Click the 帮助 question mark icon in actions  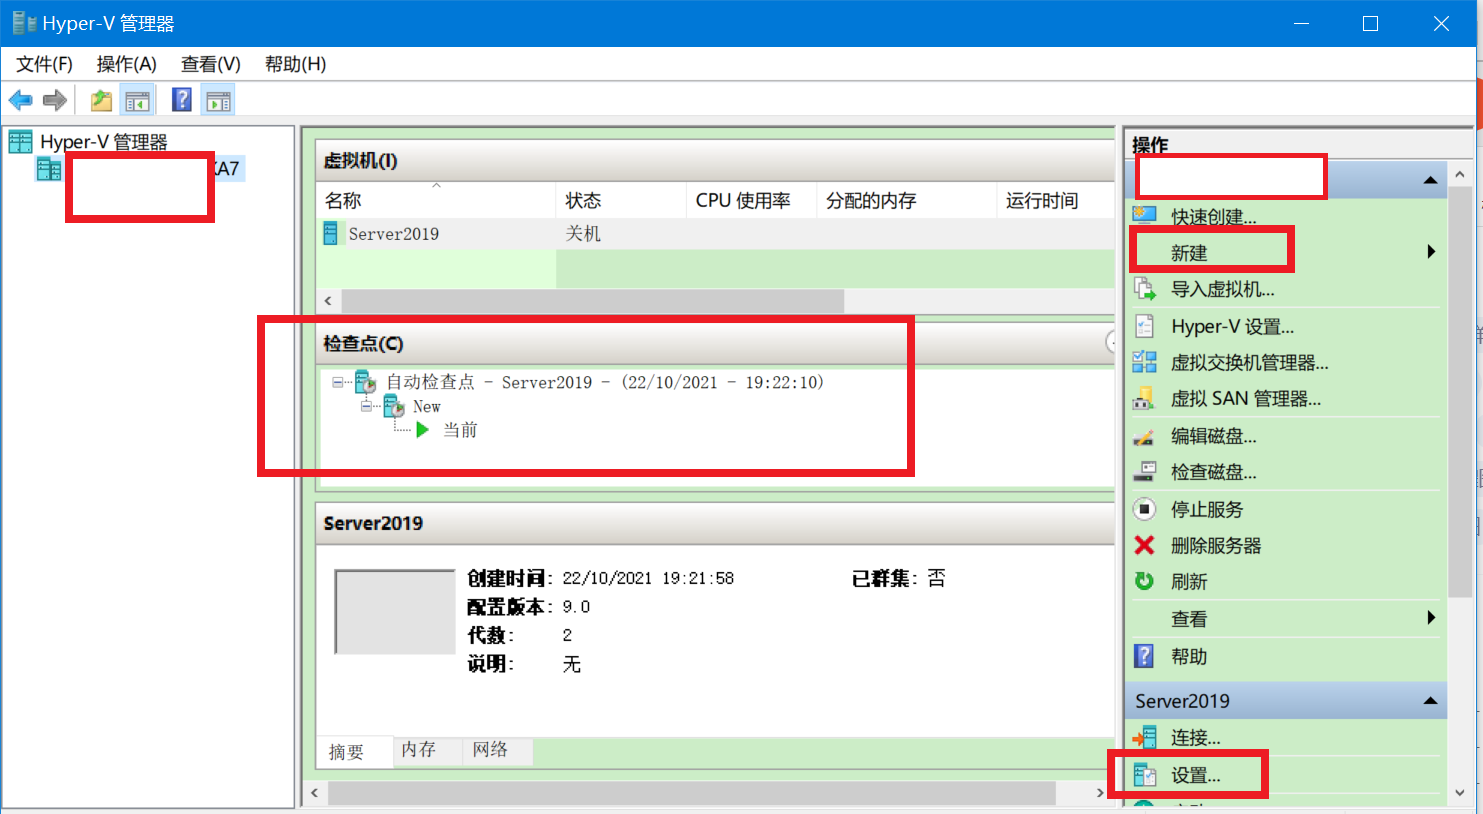click(x=1145, y=656)
